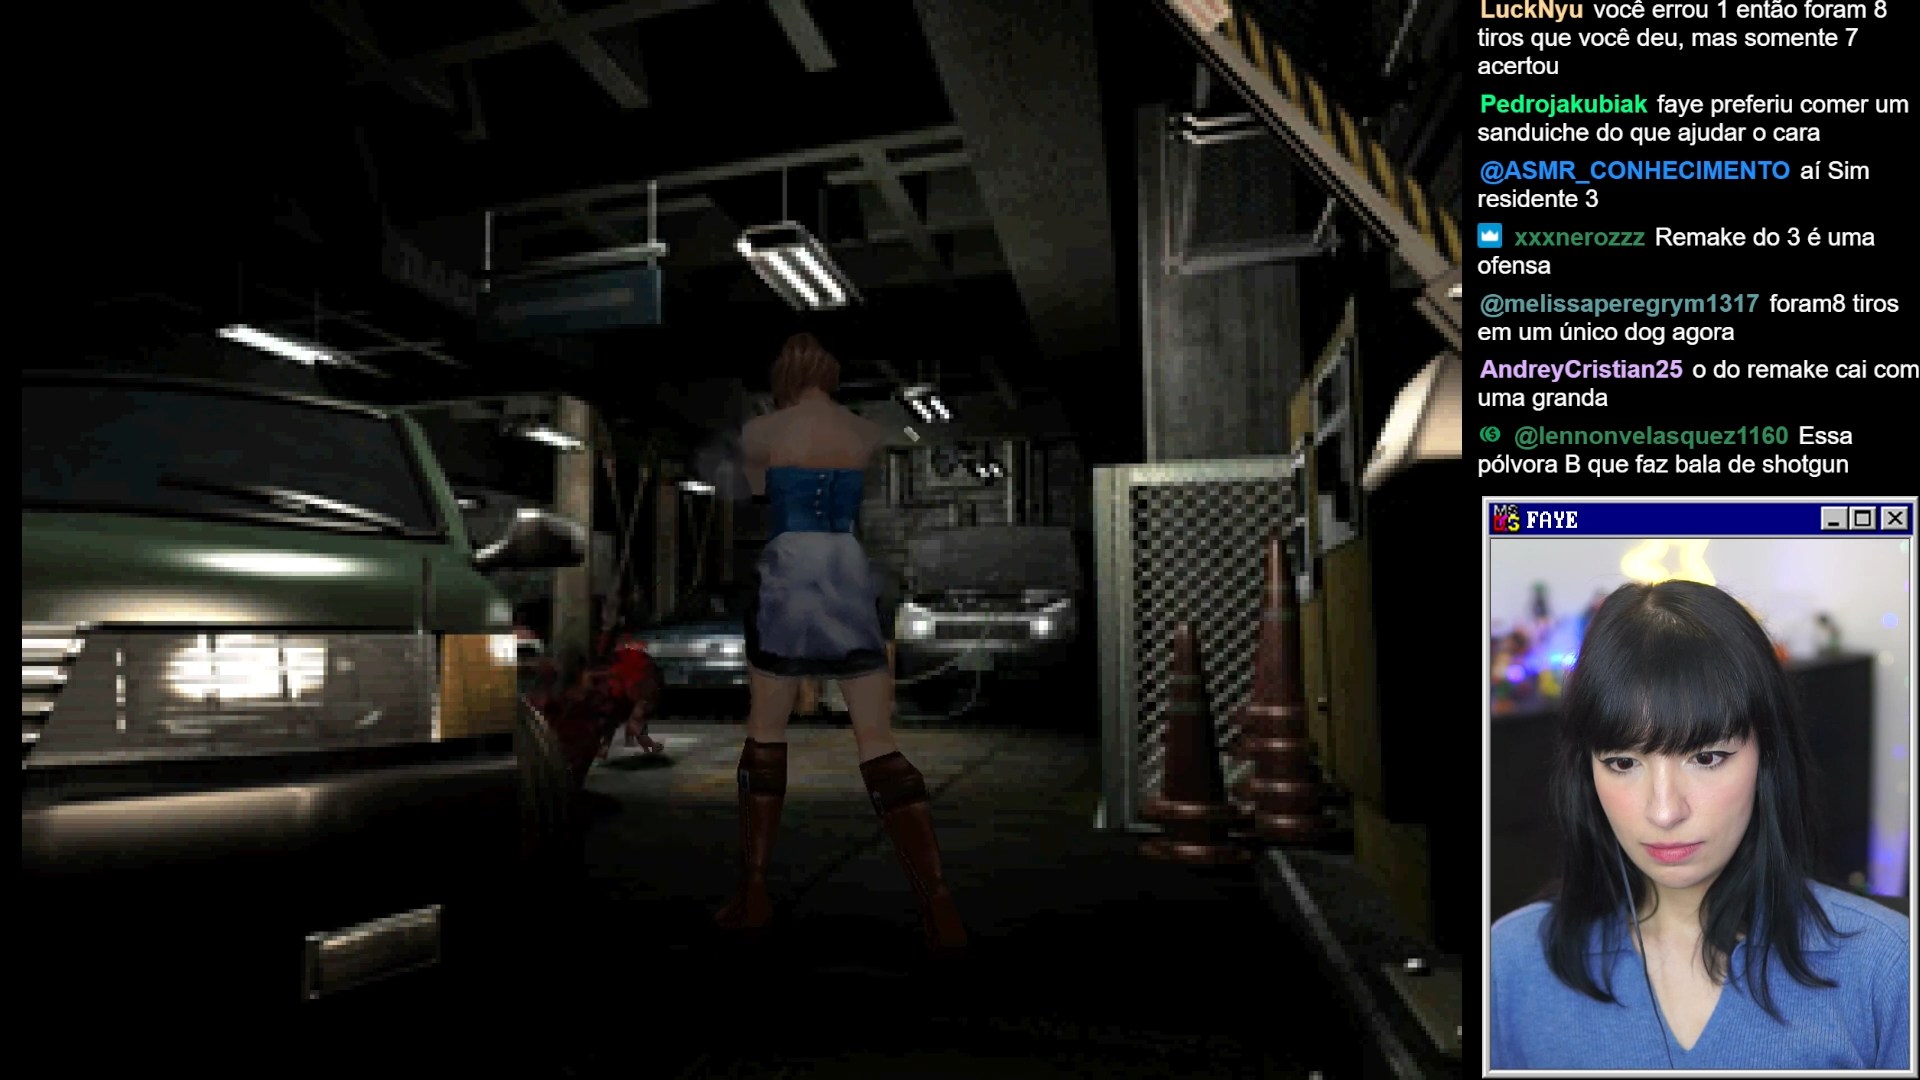Maximize the FAYE webcam window
Viewport: 1920px width, 1080px height.
coord(1863,518)
